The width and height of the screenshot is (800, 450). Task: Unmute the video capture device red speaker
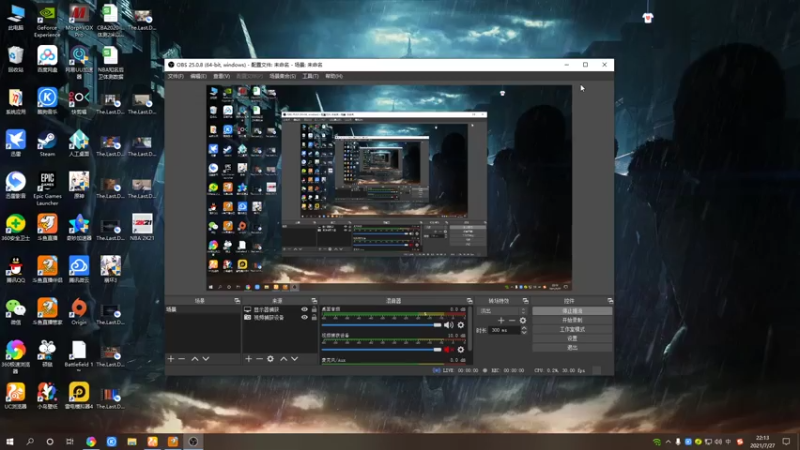tap(448, 349)
